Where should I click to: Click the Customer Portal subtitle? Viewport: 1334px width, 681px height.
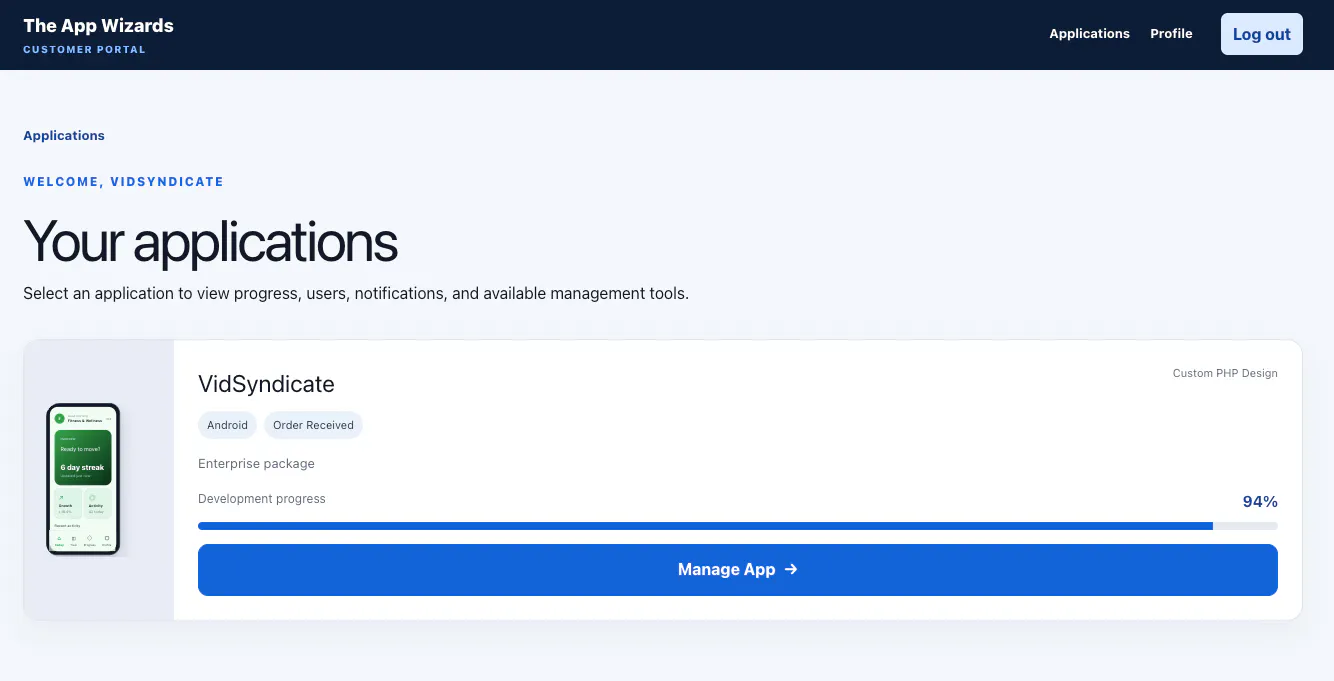pos(84,50)
